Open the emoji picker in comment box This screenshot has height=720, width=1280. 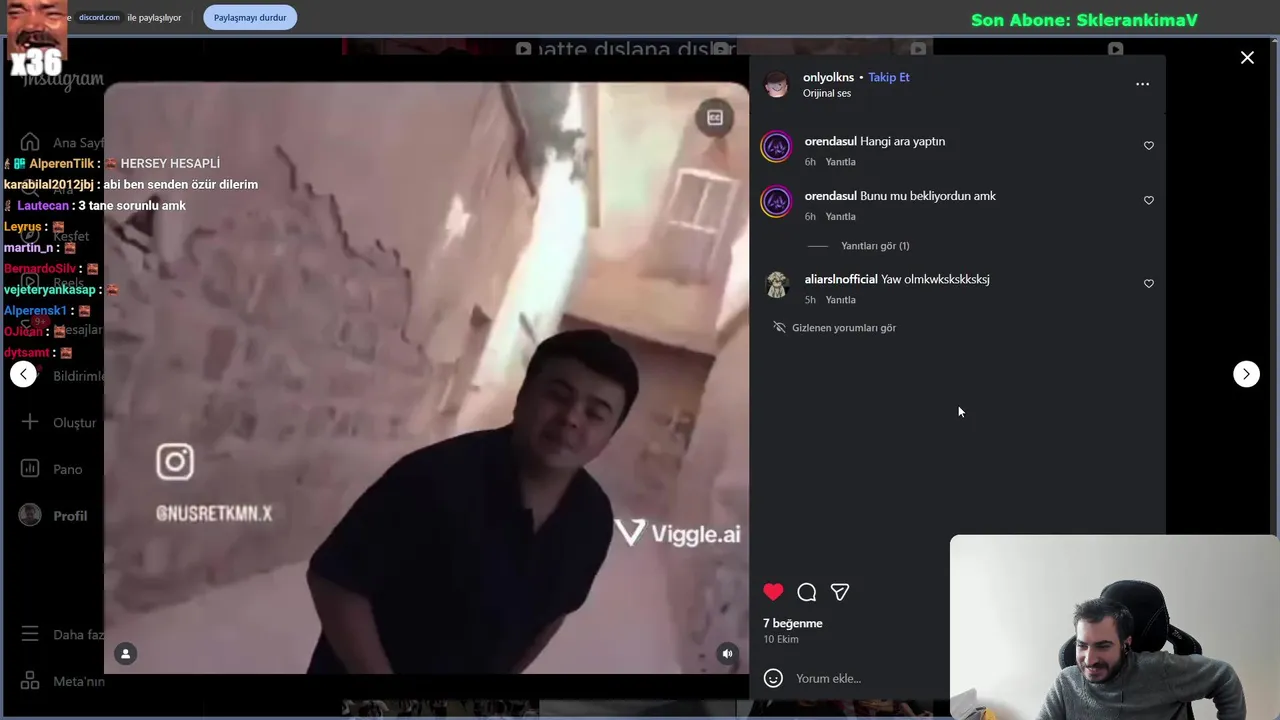coord(773,678)
